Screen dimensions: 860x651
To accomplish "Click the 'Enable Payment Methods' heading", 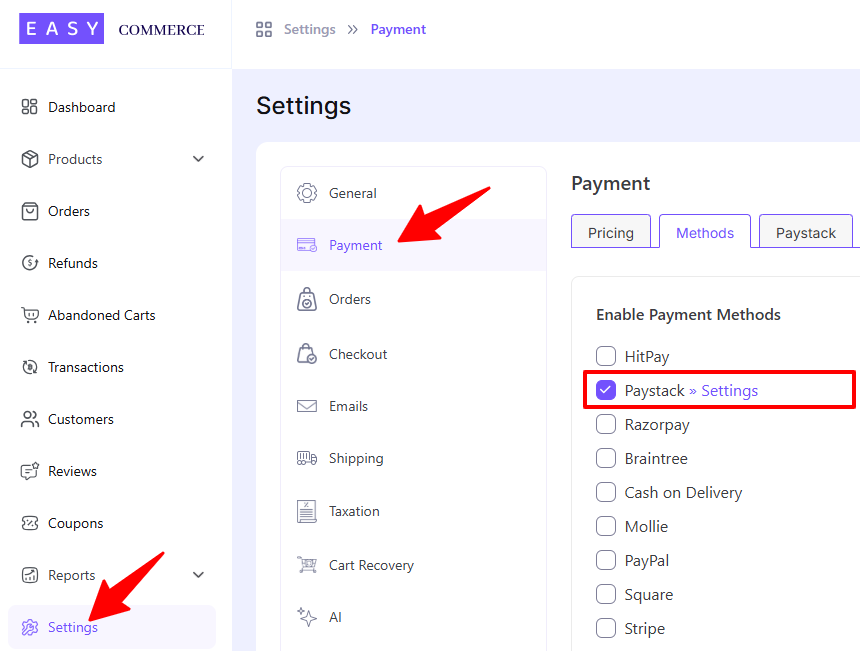I will pyautogui.click(x=688, y=315).
